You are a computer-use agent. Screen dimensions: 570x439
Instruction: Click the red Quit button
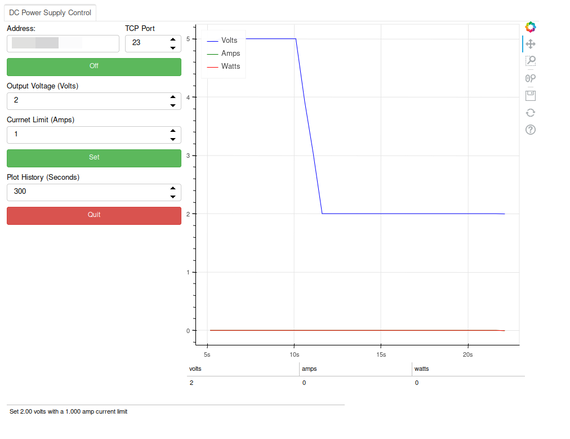94,216
